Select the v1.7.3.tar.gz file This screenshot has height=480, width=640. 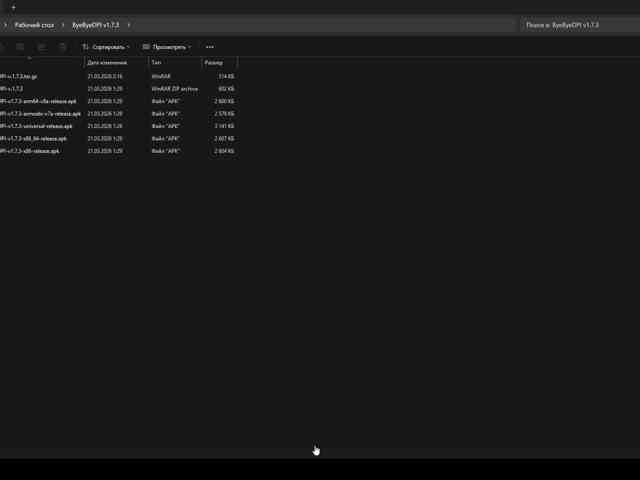[x=19, y=76]
